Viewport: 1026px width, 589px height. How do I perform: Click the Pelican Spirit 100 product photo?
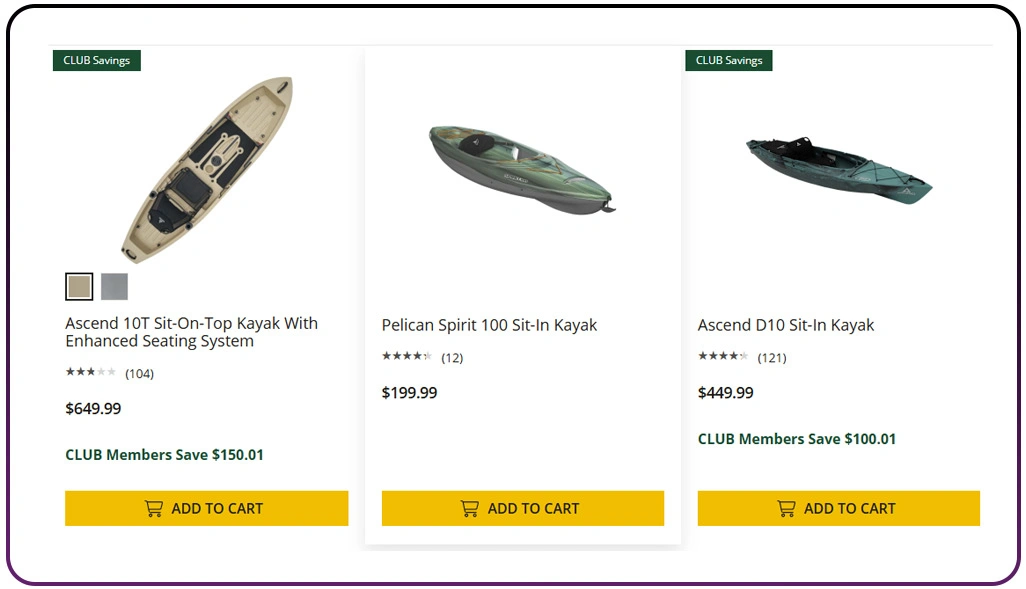click(521, 165)
